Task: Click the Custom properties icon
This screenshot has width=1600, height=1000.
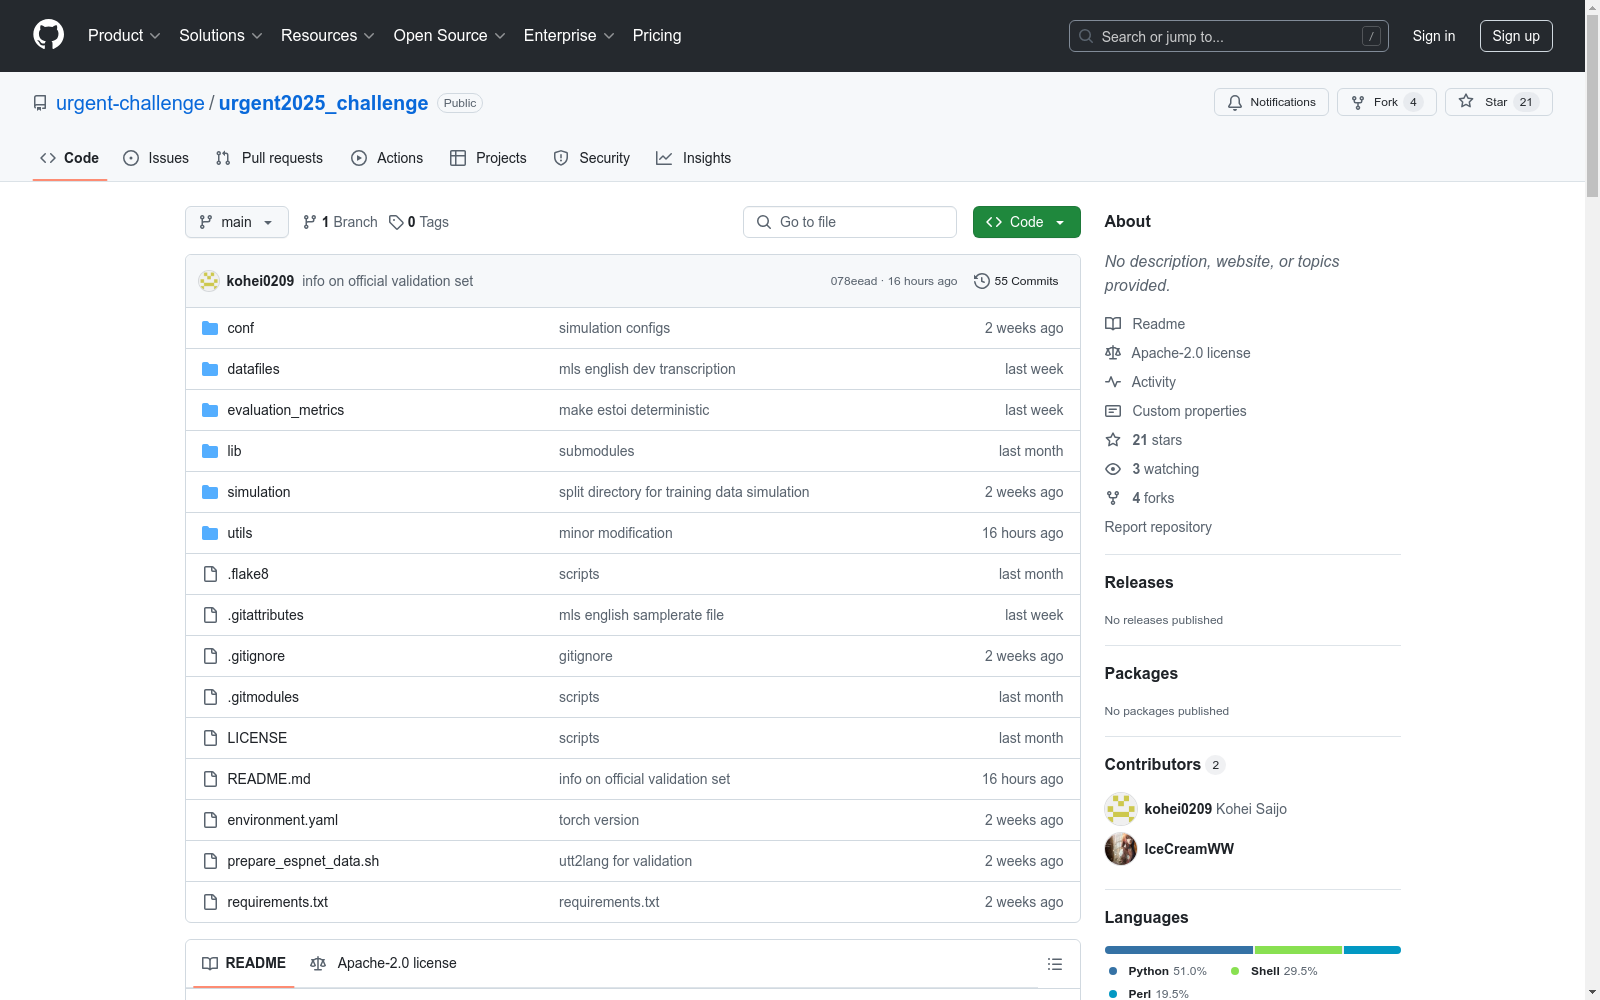Action: pos(1113,411)
